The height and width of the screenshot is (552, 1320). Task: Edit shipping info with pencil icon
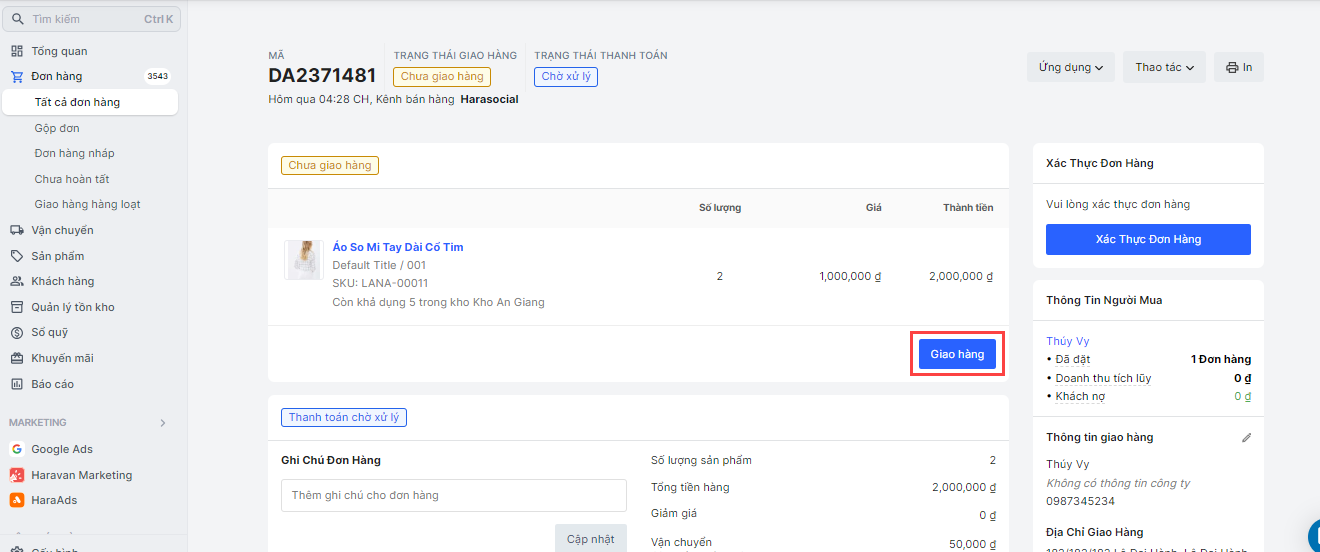(x=1246, y=437)
